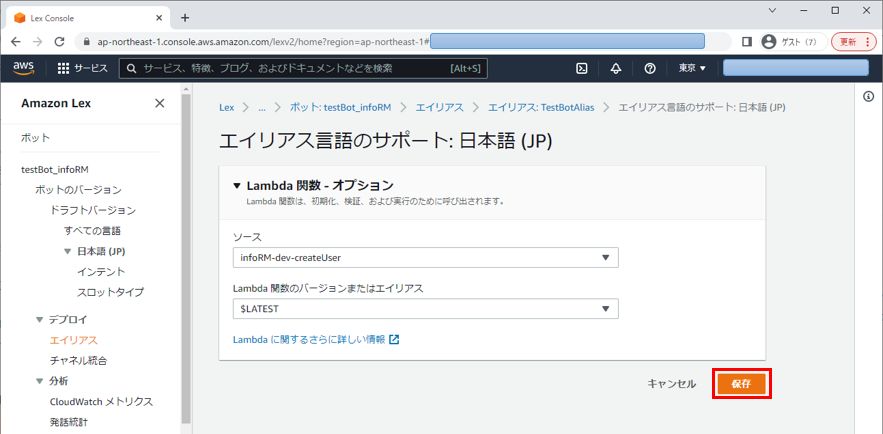The width and height of the screenshot is (883, 434).
Task: Open the エイリアス breadcrumb link
Action: click(440, 108)
